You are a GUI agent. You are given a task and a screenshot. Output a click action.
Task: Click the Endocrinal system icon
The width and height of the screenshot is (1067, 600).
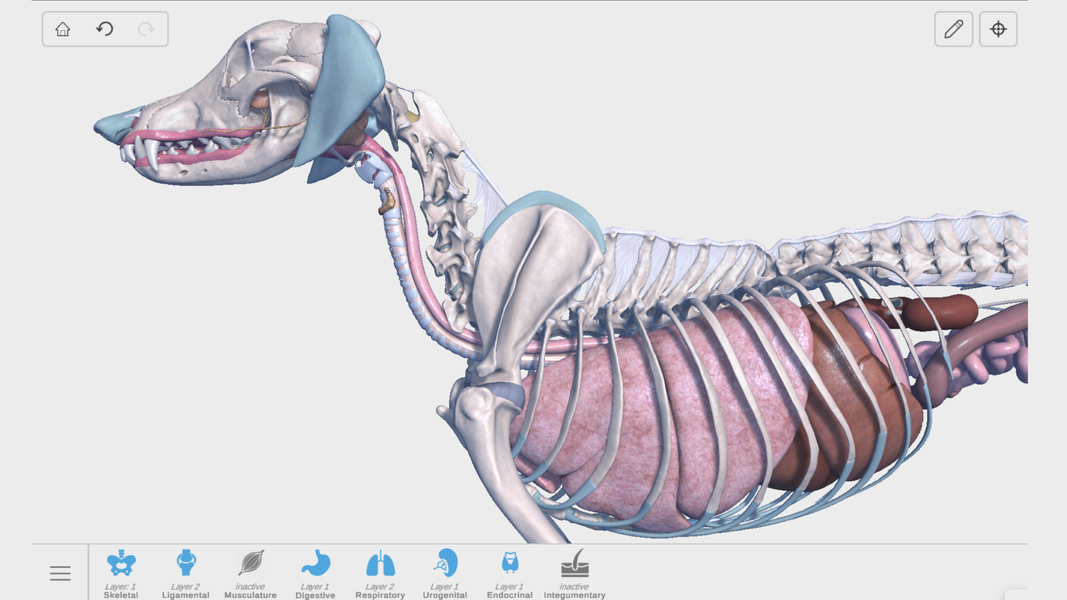(x=510, y=565)
